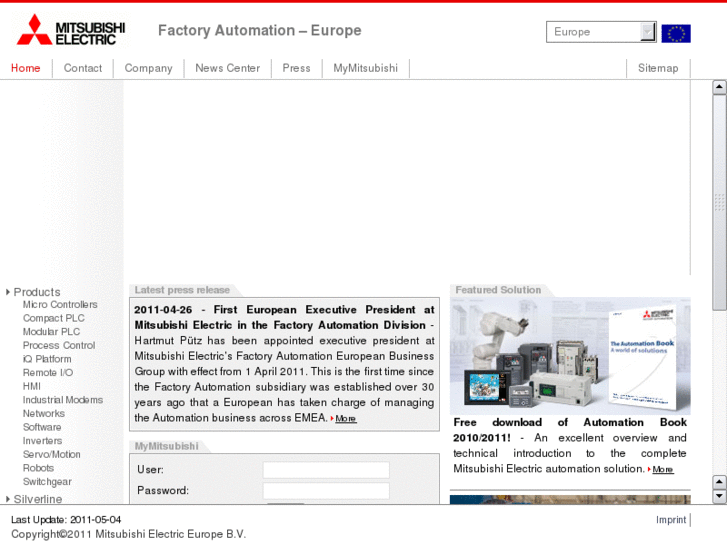The width and height of the screenshot is (727, 545).
Task: Click the Password input field
Action: tap(326, 491)
